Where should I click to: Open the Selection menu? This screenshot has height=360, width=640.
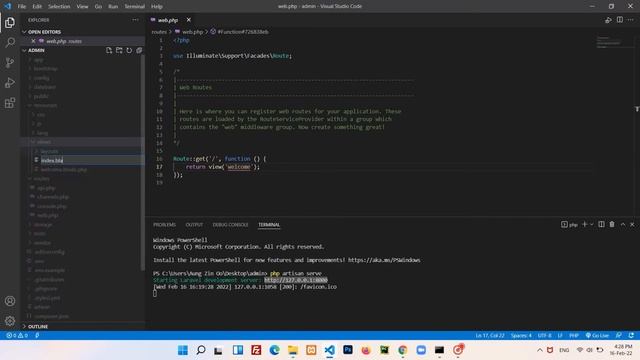(59, 6)
